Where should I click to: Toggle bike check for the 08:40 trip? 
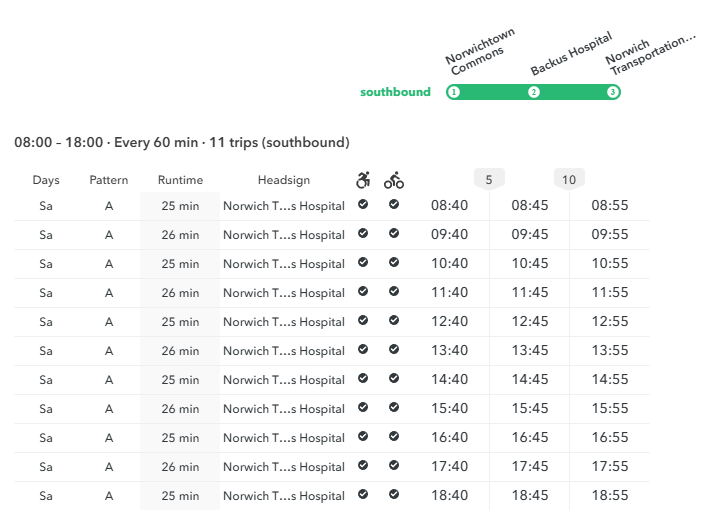pos(394,204)
